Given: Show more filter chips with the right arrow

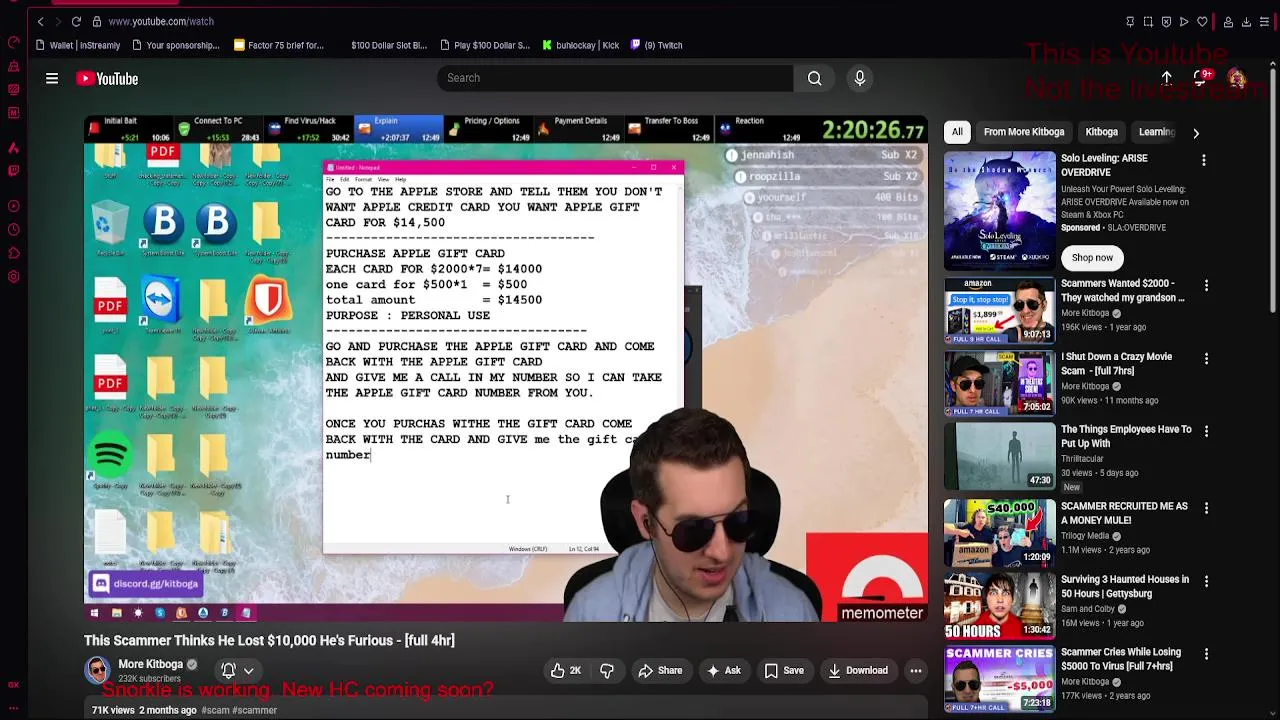Looking at the screenshot, I should pyautogui.click(x=1196, y=132).
